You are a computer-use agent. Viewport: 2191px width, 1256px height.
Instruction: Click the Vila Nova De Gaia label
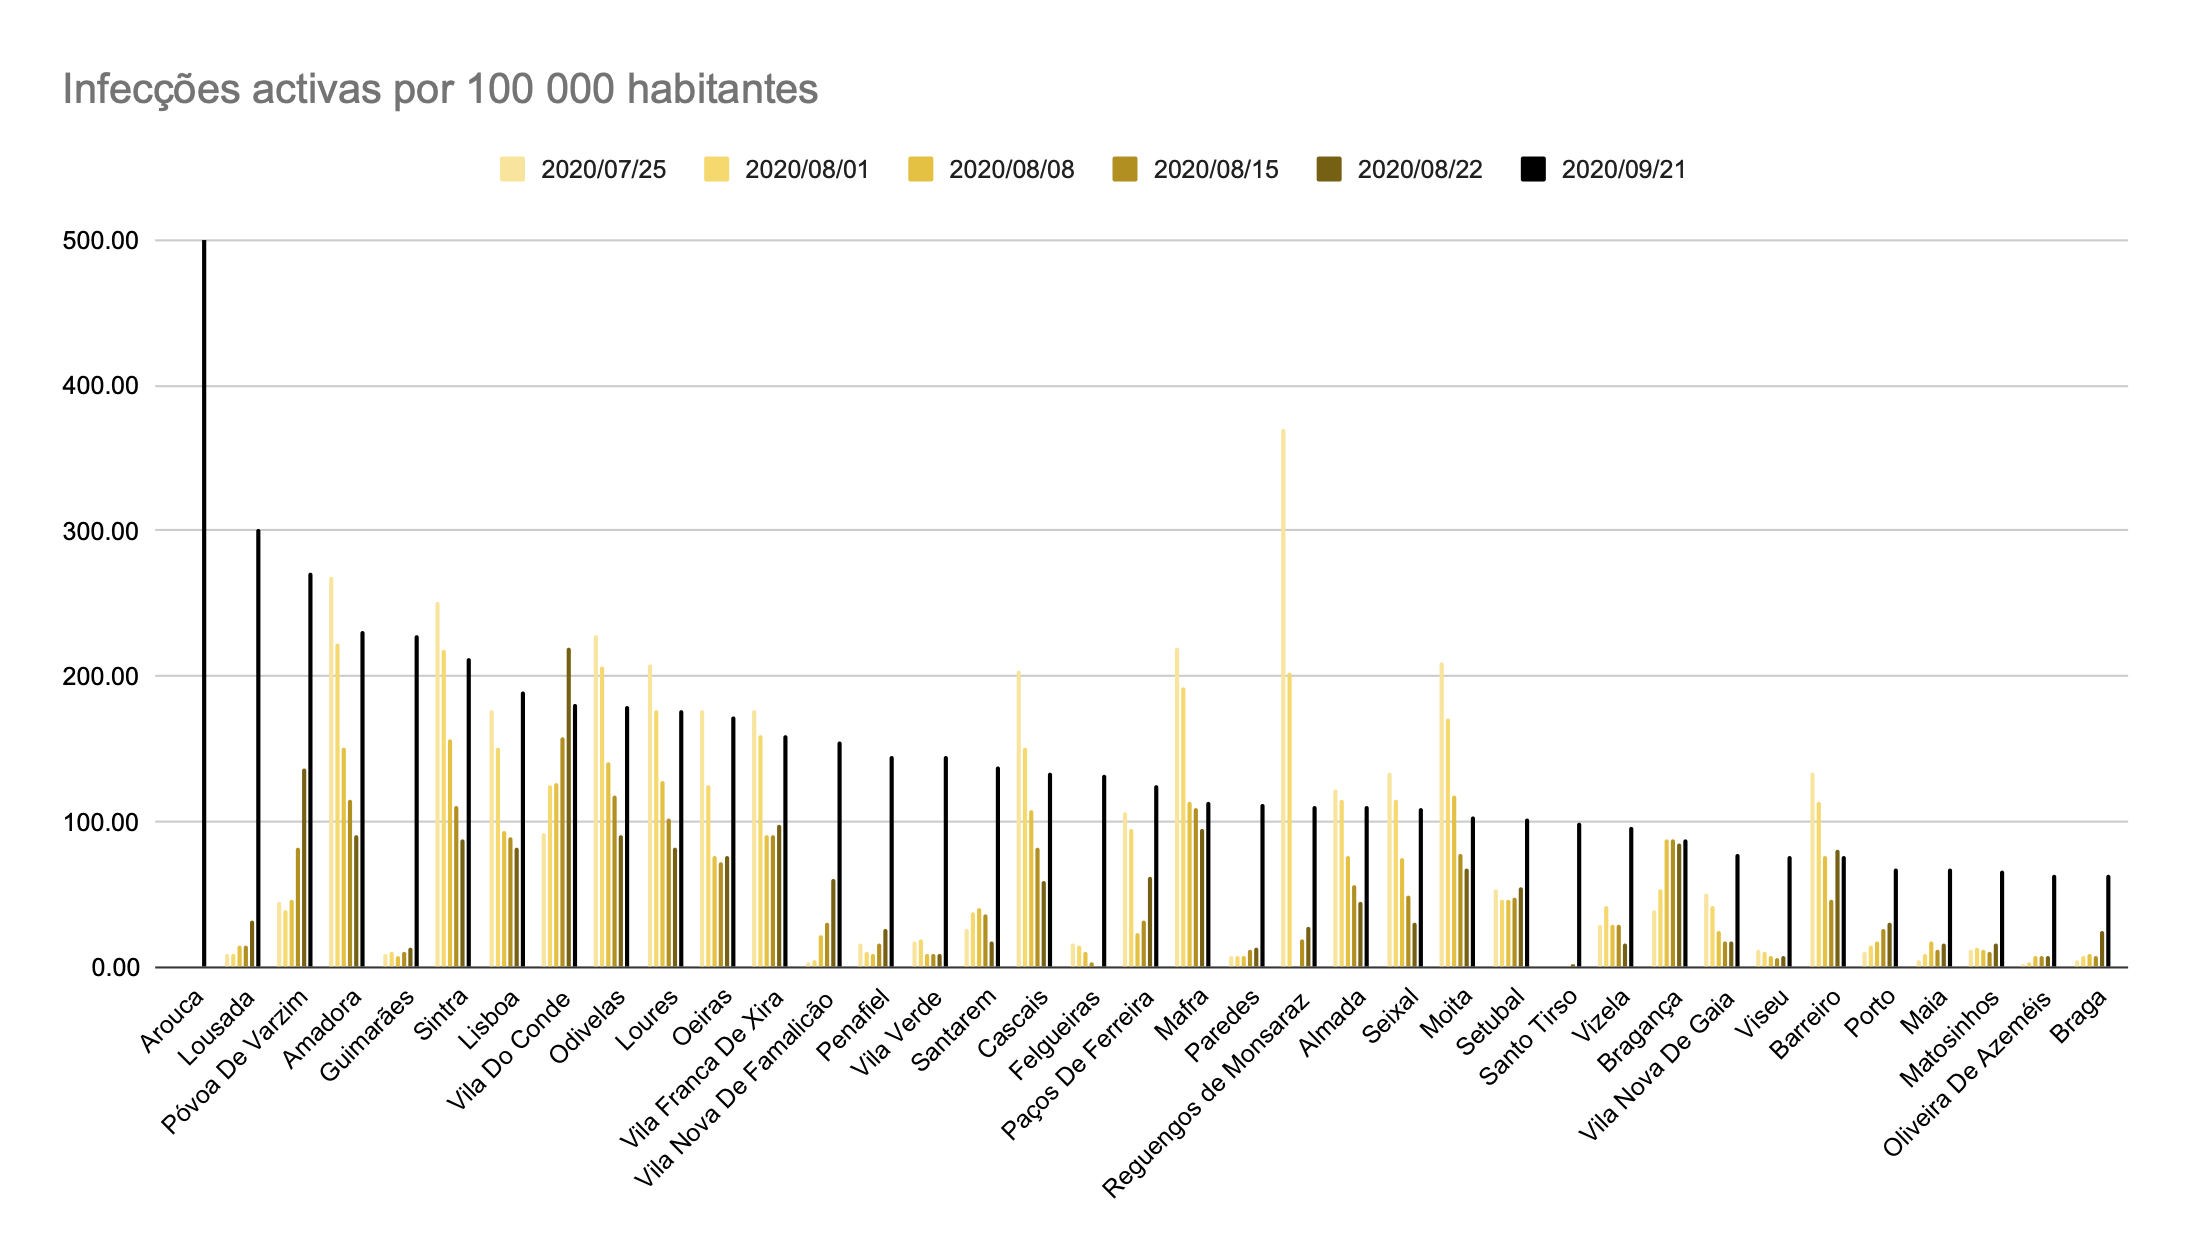pyautogui.click(x=1658, y=1068)
